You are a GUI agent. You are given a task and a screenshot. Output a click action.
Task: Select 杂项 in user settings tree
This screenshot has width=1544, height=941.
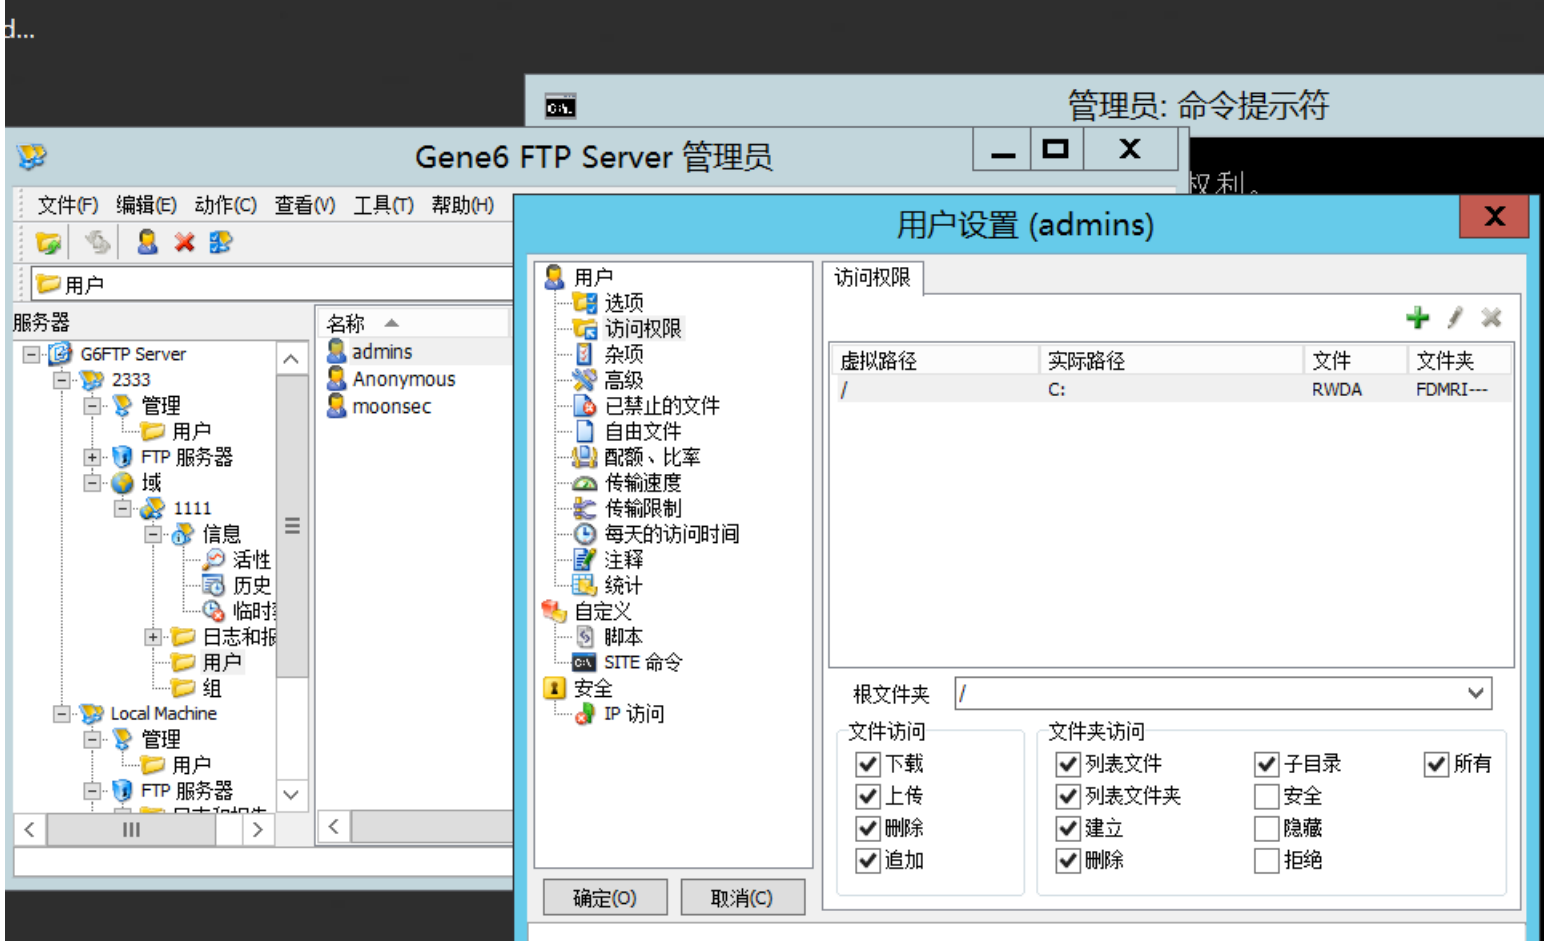click(623, 354)
